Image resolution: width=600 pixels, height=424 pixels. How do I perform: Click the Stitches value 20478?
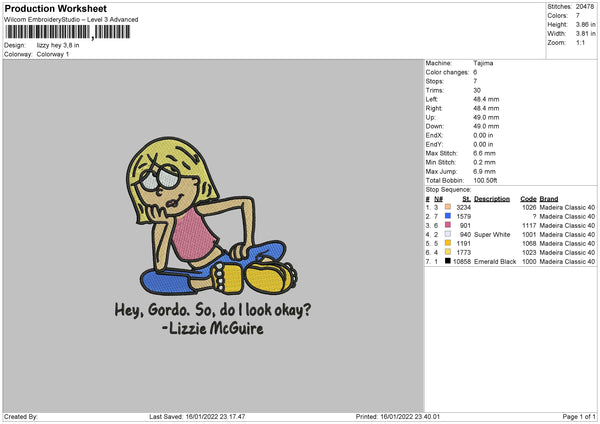pyautogui.click(x=585, y=7)
